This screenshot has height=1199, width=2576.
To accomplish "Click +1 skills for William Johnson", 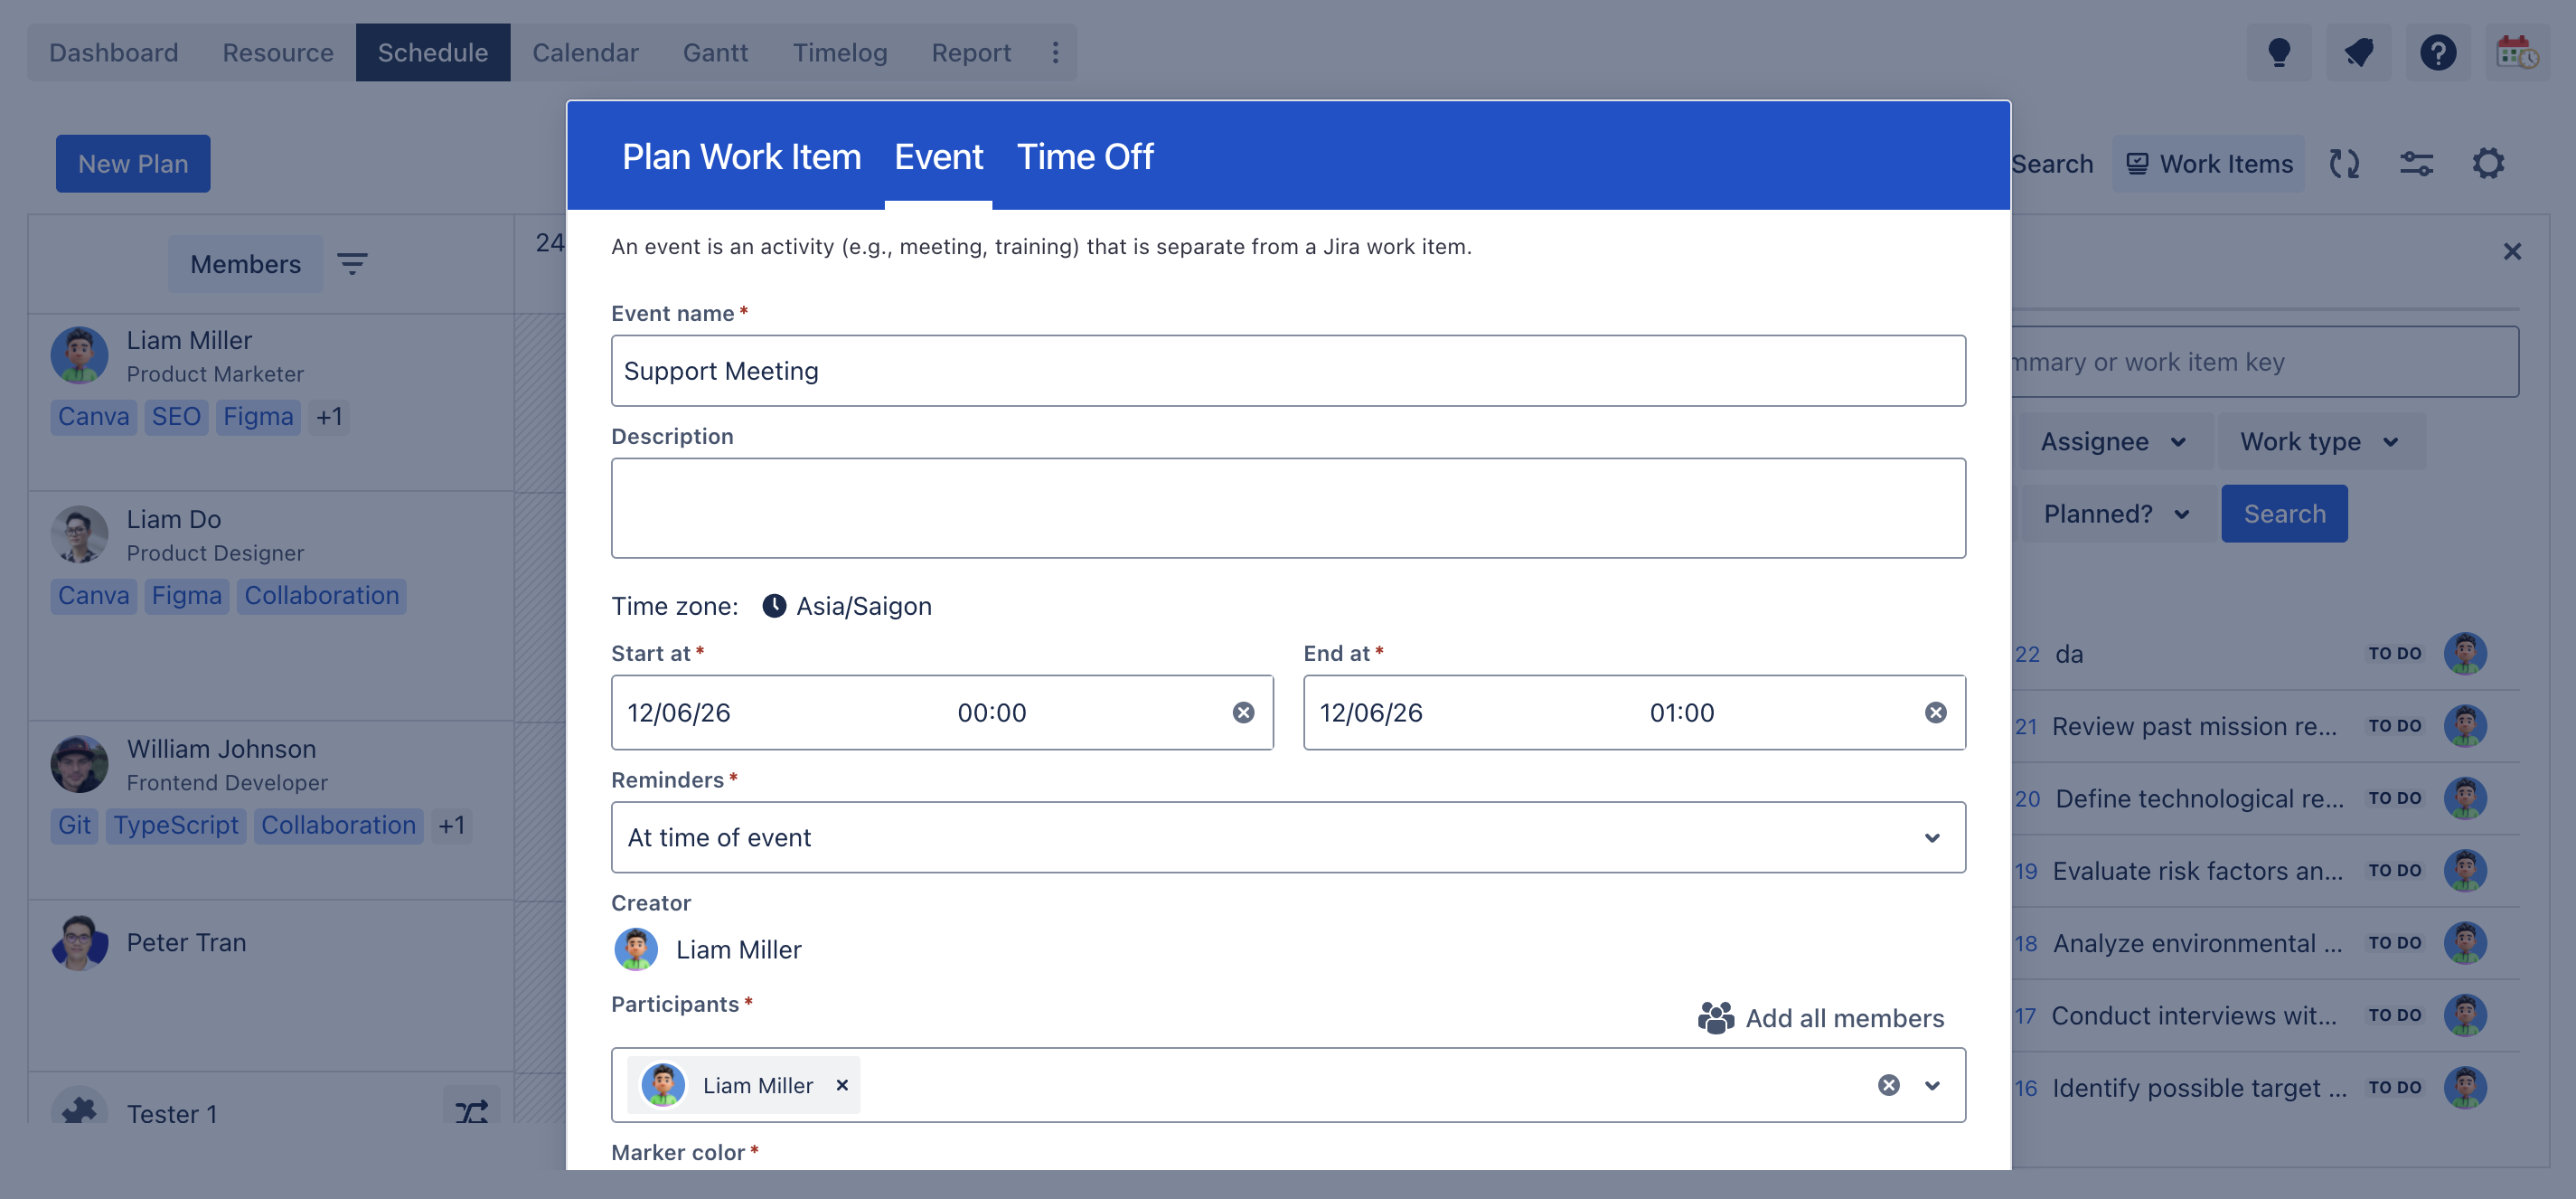I will (451, 825).
